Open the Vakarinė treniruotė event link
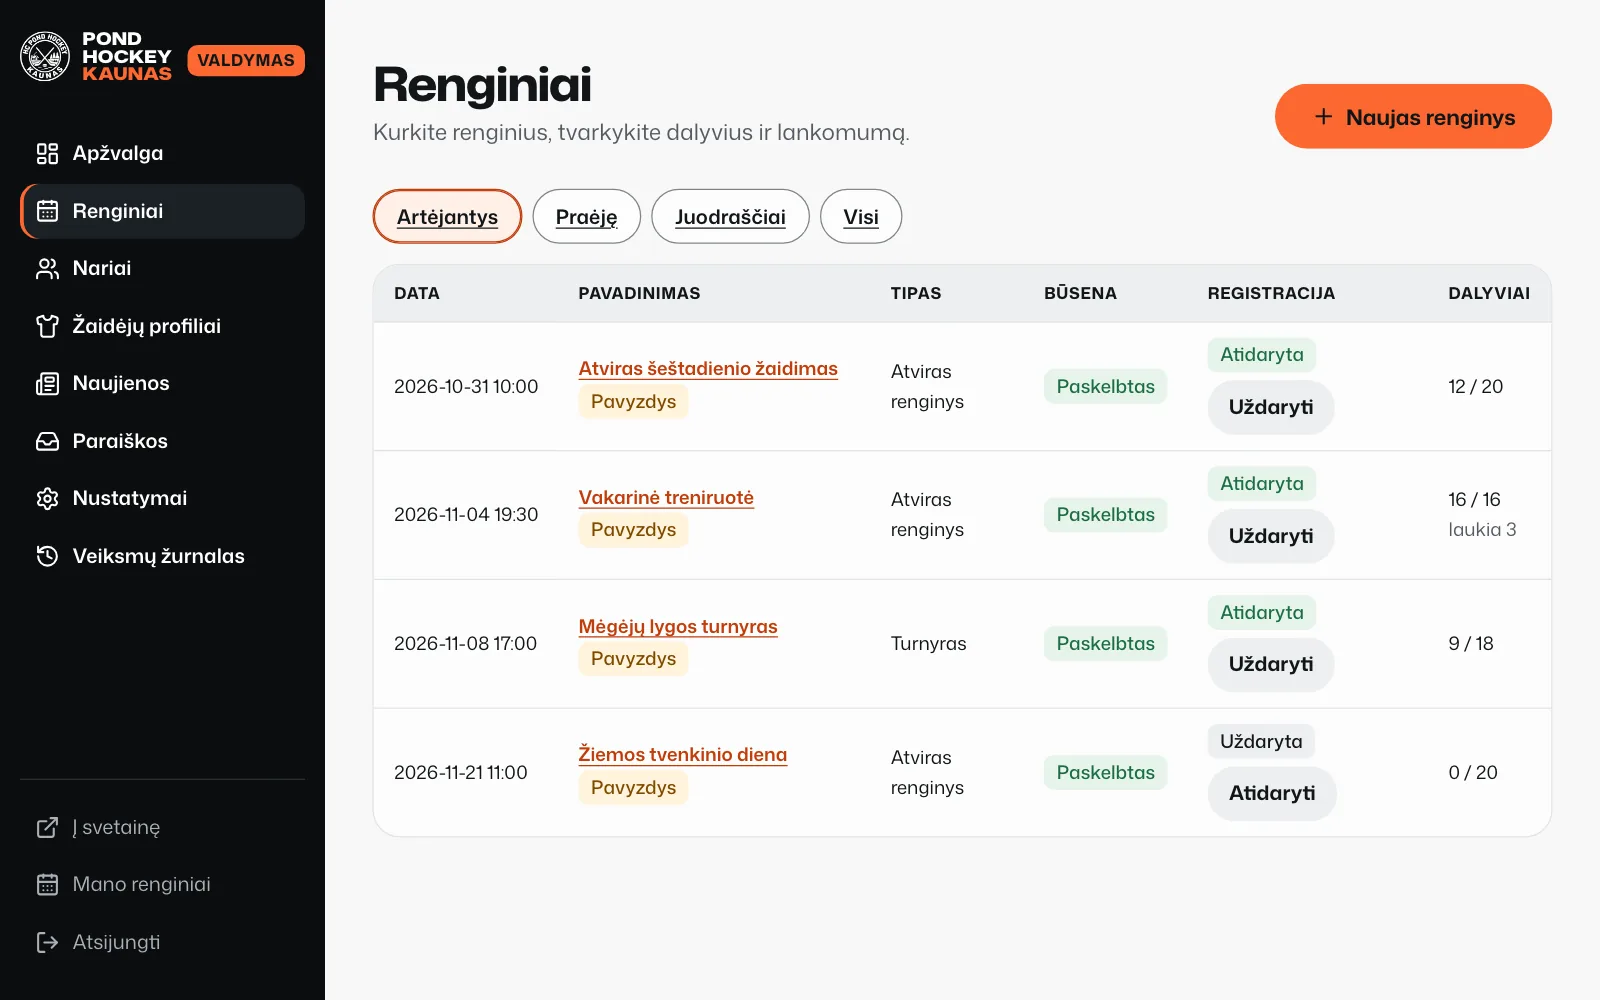This screenshot has width=1600, height=1000. [x=666, y=497]
